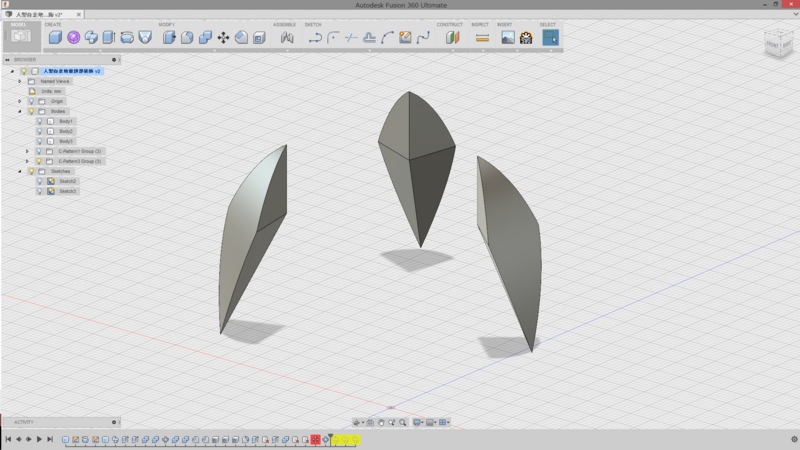Select the Shell modify tool
Image resolution: width=800 pixels, height=450 pixels.
(259, 37)
